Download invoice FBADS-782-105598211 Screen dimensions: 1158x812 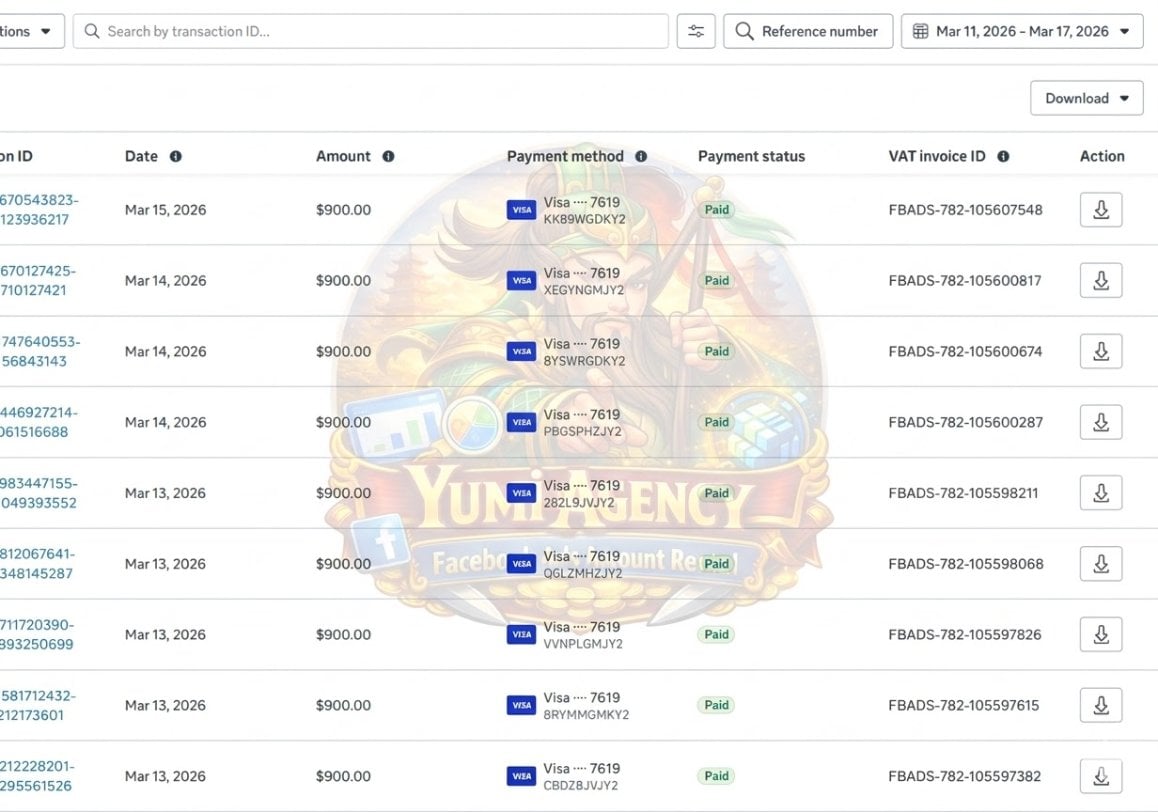(x=1100, y=493)
